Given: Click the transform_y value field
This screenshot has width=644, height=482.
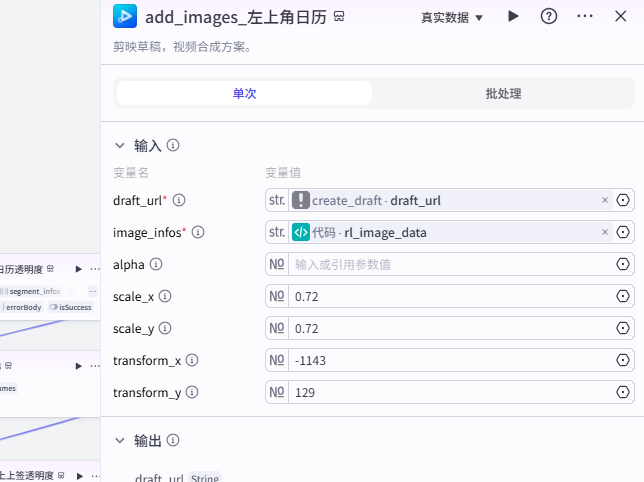Looking at the screenshot, I should pyautogui.click(x=450, y=392).
